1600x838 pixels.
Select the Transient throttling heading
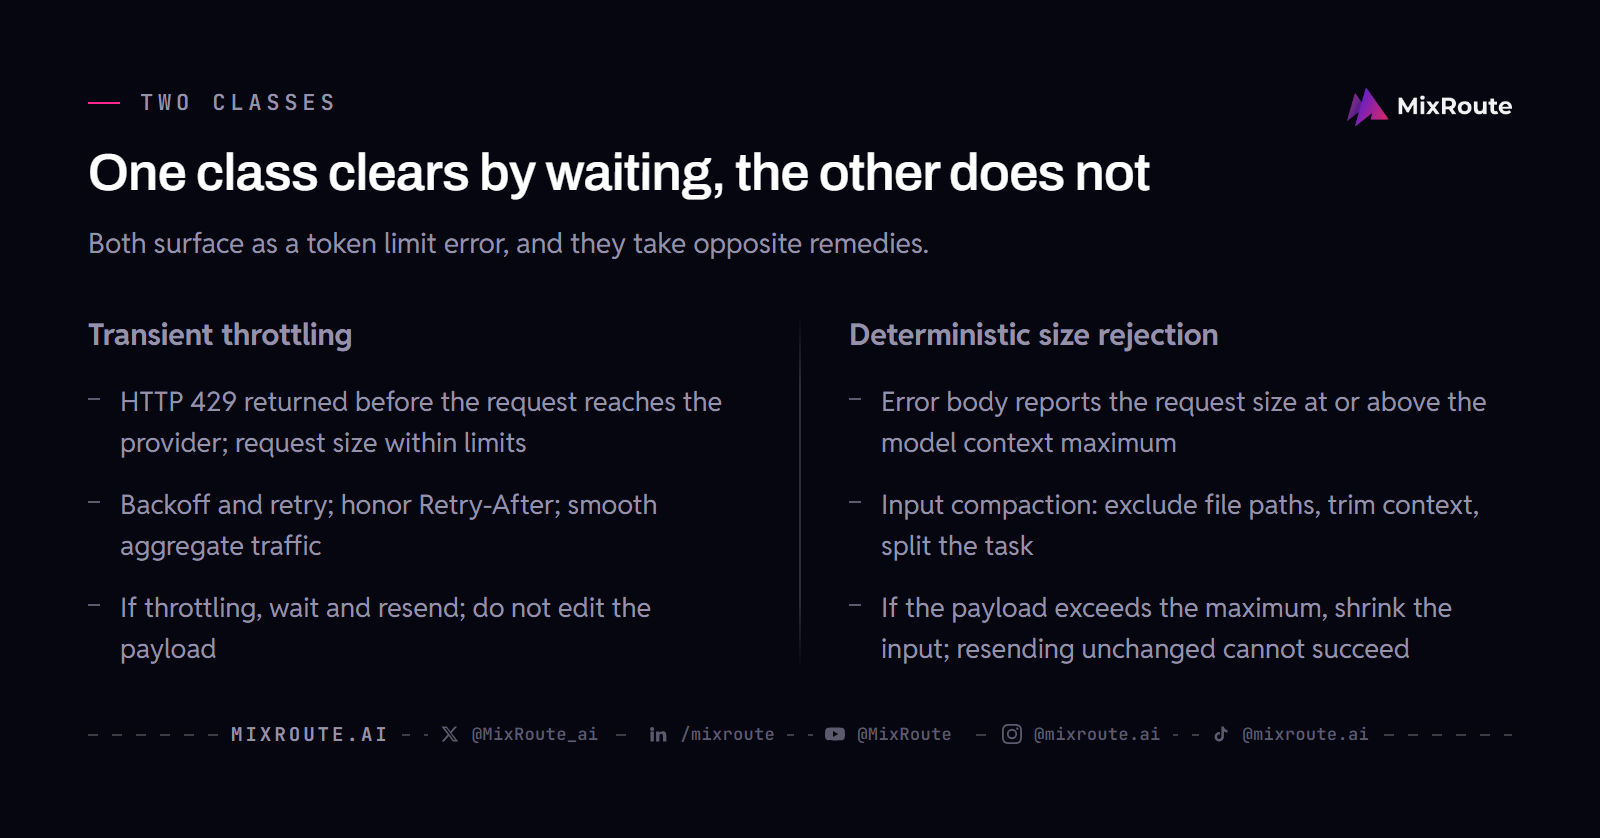tap(220, 335)
